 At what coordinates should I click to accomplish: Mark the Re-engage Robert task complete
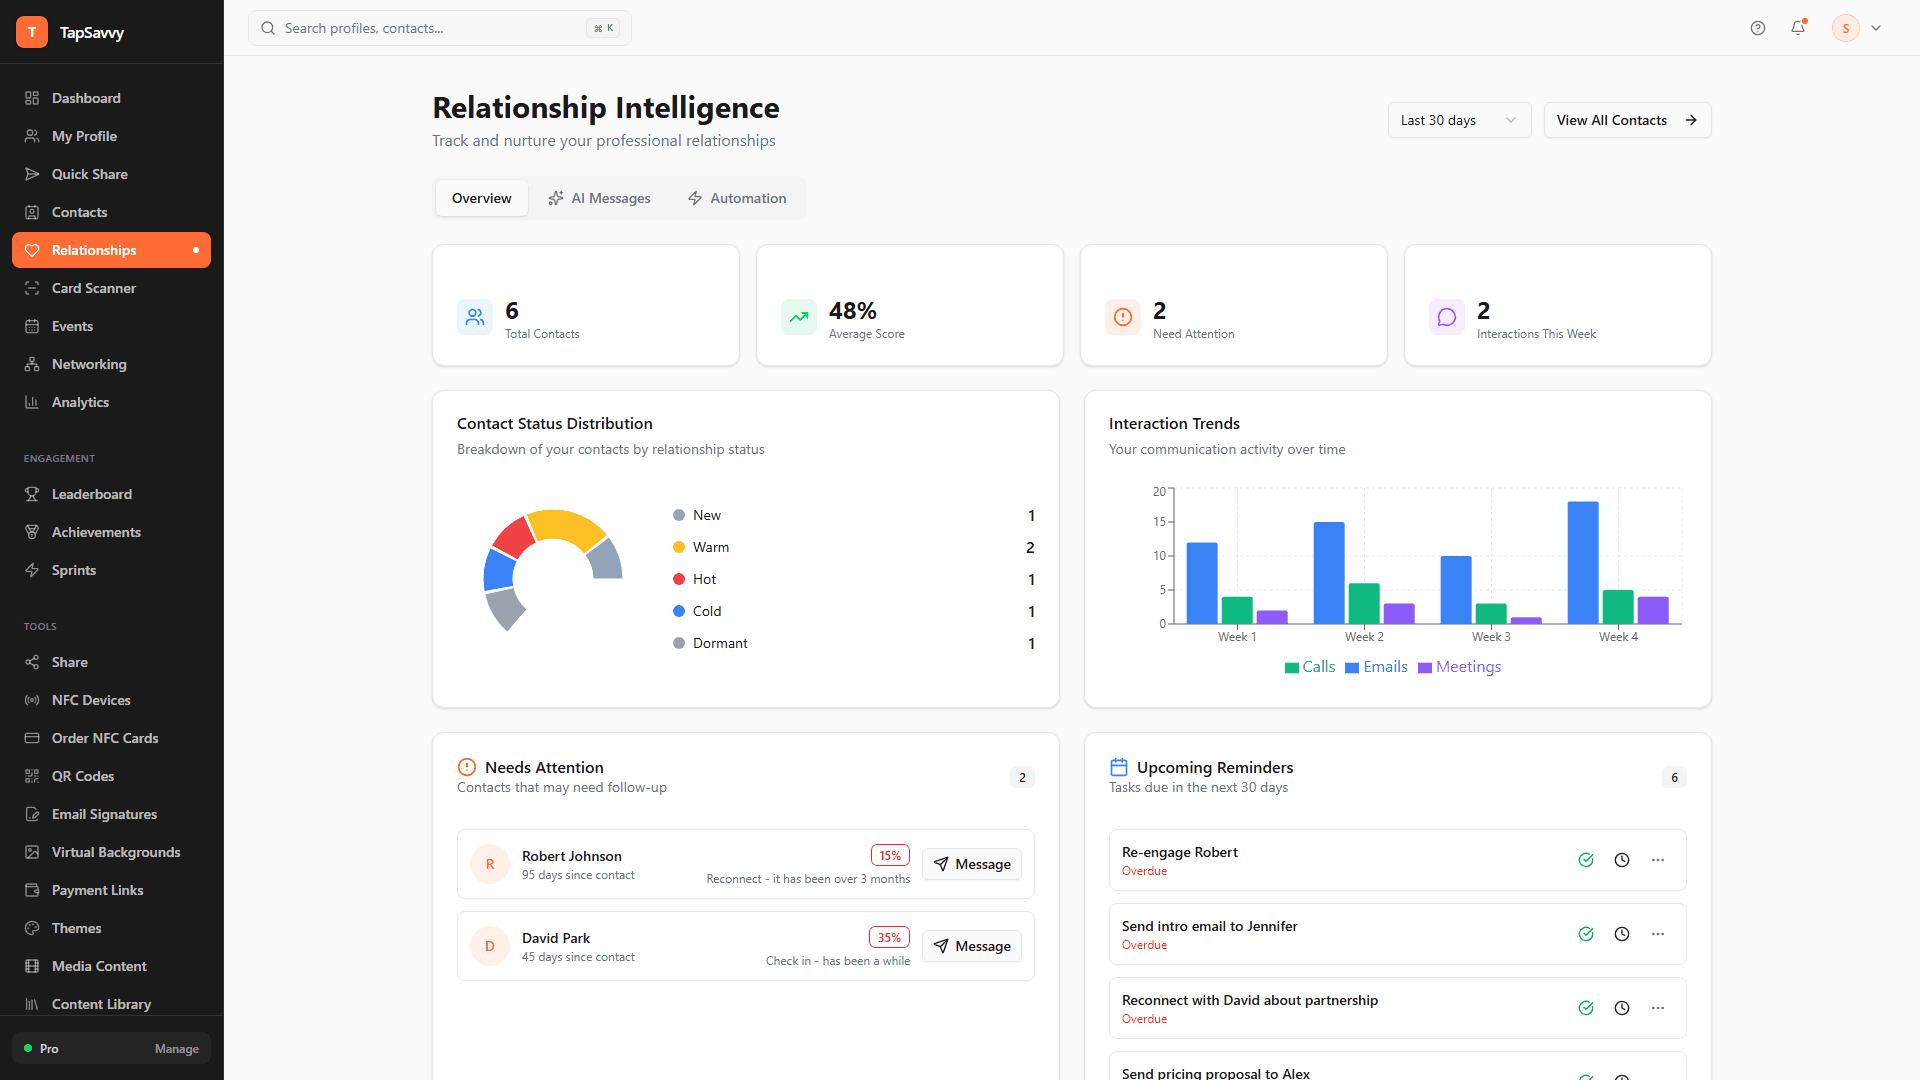click(x=1586, y=860)
